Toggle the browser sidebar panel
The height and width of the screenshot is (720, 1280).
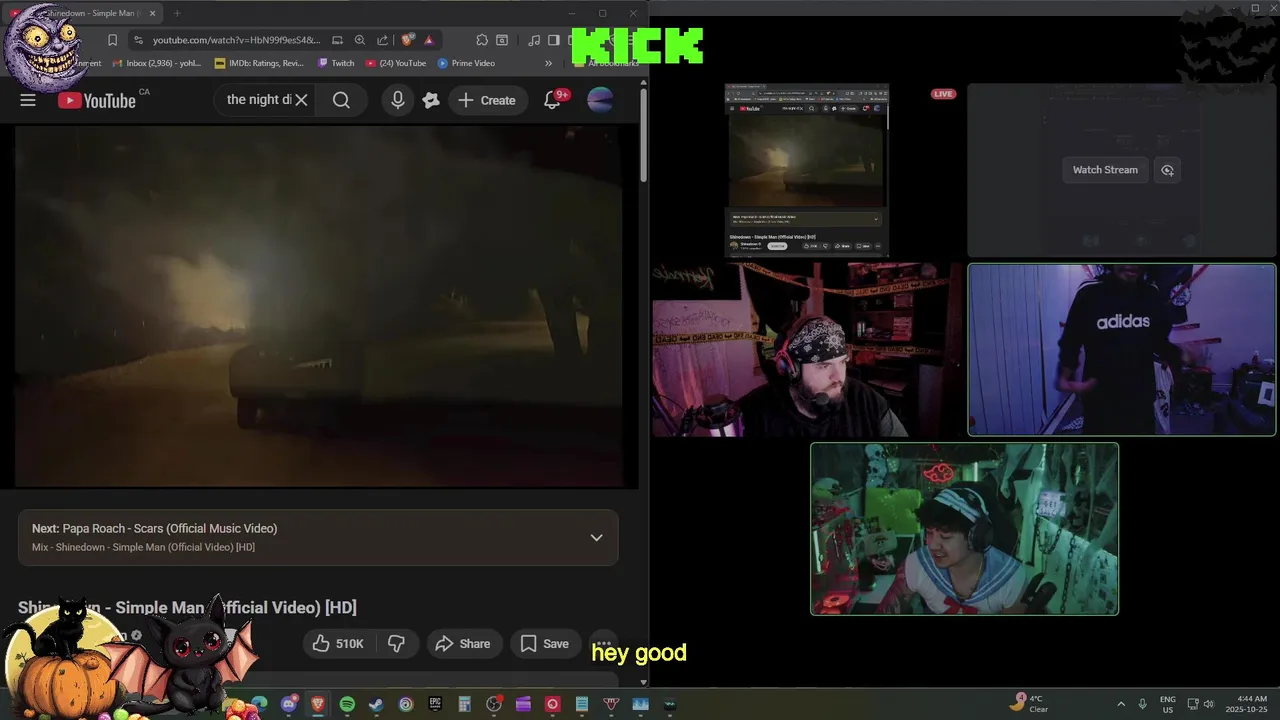(553, 40)
